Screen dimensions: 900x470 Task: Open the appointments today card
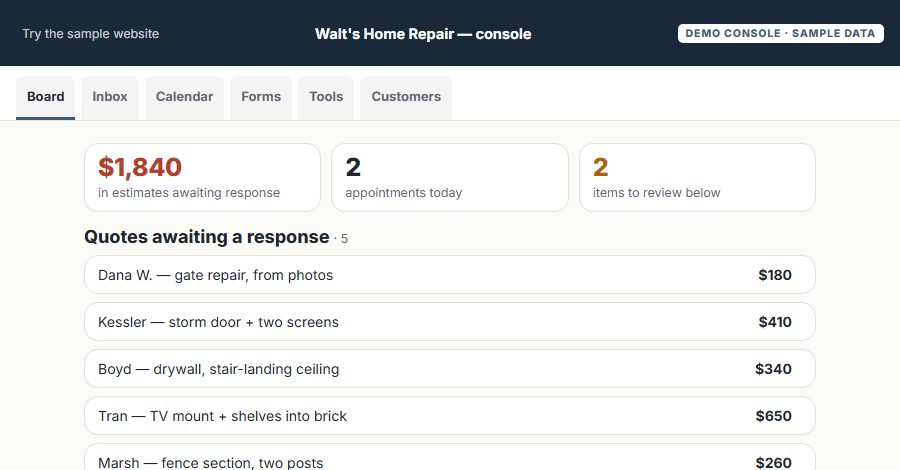(450, 177)
